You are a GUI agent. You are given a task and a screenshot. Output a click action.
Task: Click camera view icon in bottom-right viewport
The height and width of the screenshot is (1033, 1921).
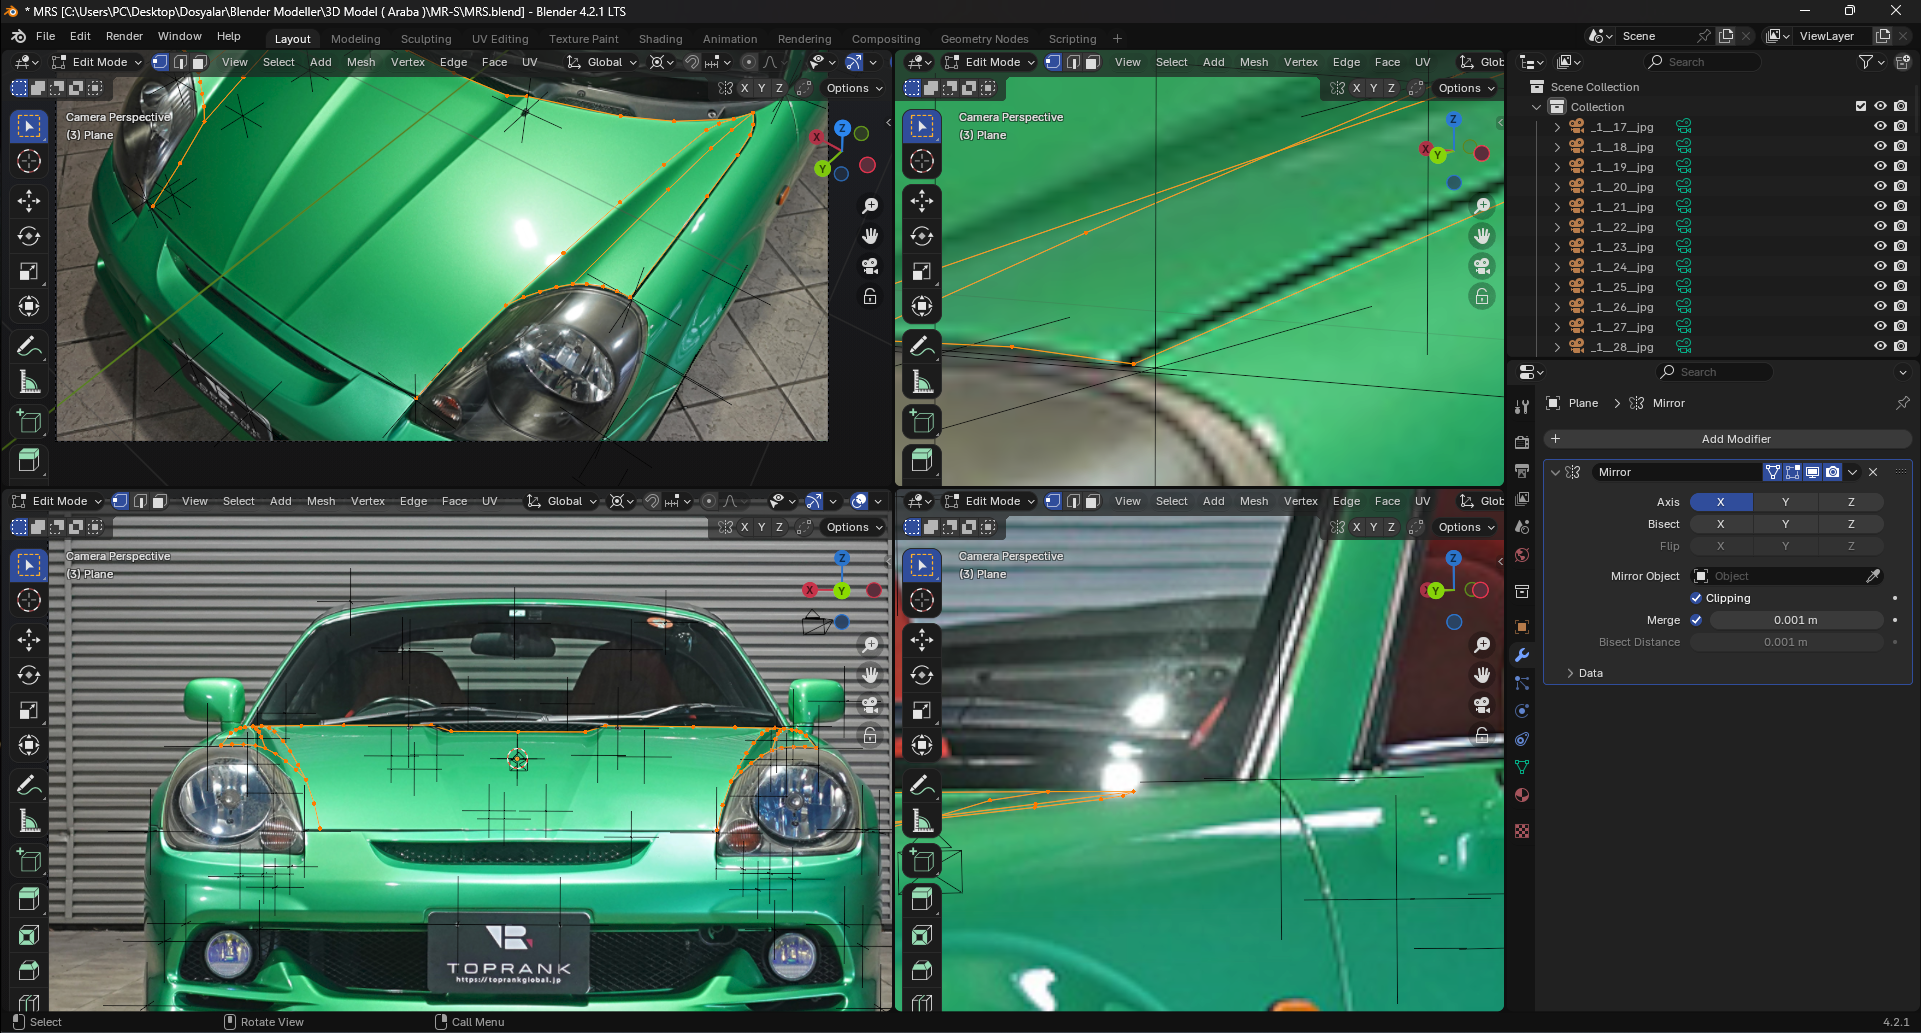point(1482,705)
